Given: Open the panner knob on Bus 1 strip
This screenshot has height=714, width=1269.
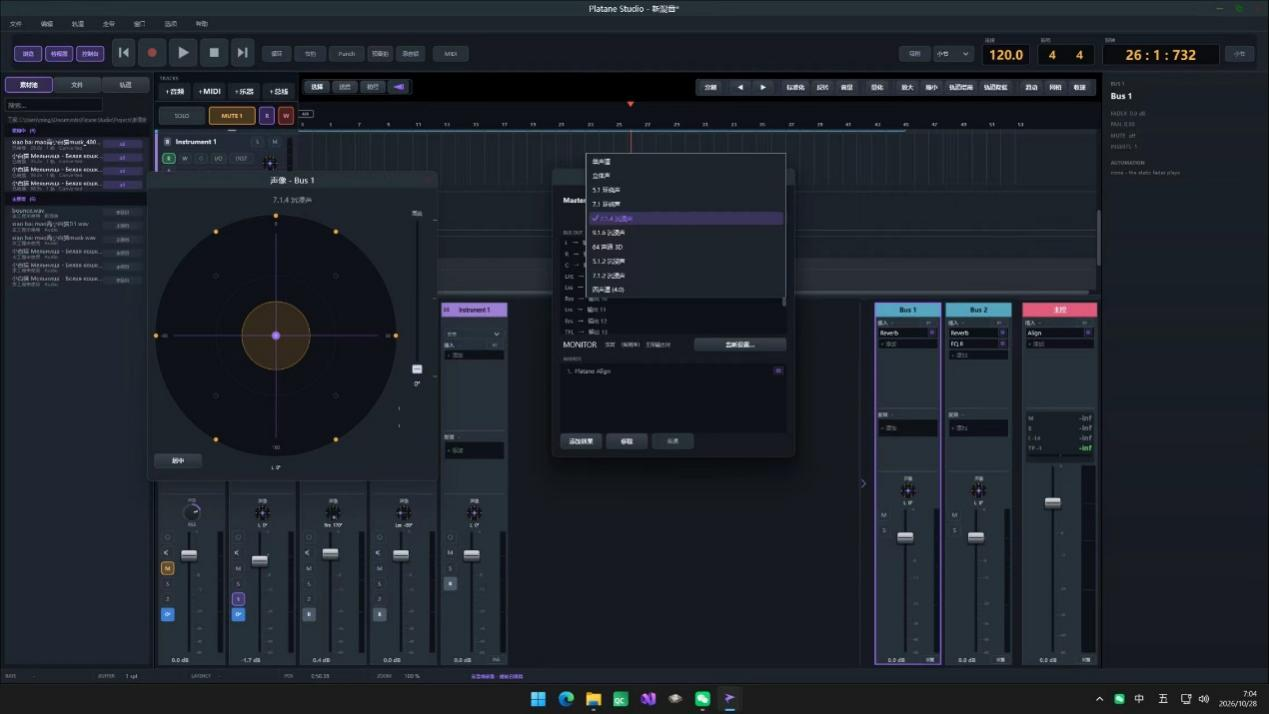Looking at the screenshot, I should [x=908, y=491].
